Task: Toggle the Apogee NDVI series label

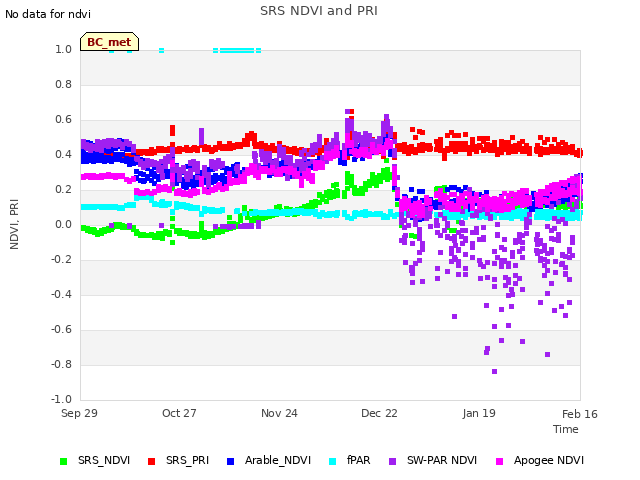Action: 549,460
